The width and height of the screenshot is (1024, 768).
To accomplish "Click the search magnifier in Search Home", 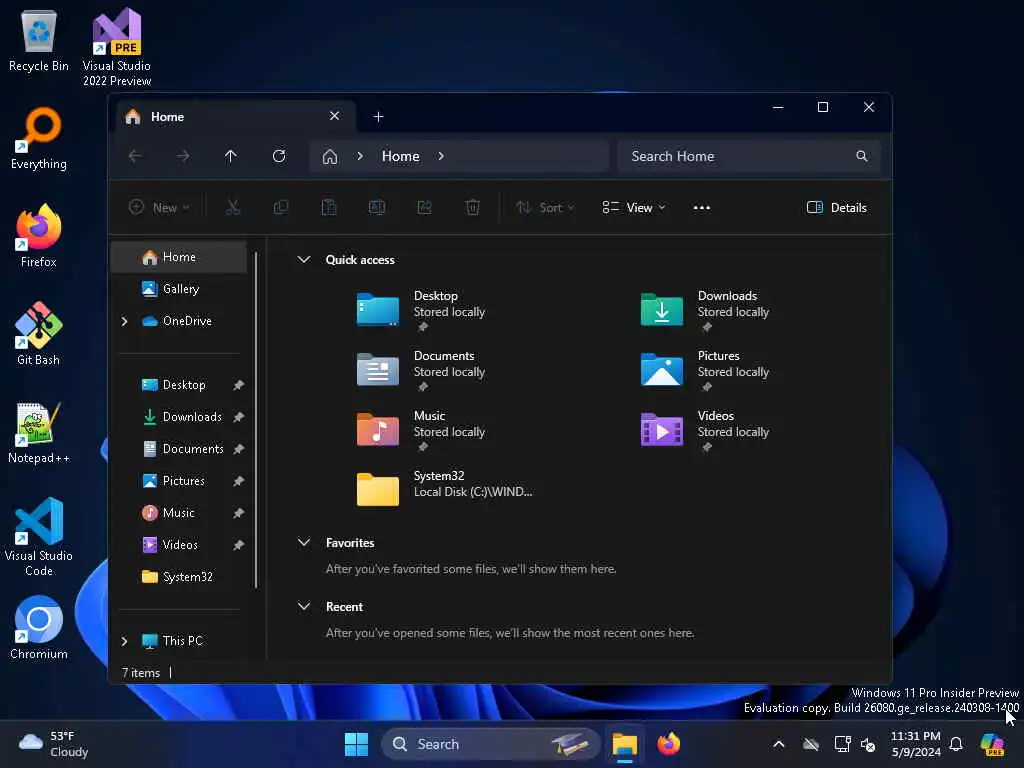I will point(862,156).
